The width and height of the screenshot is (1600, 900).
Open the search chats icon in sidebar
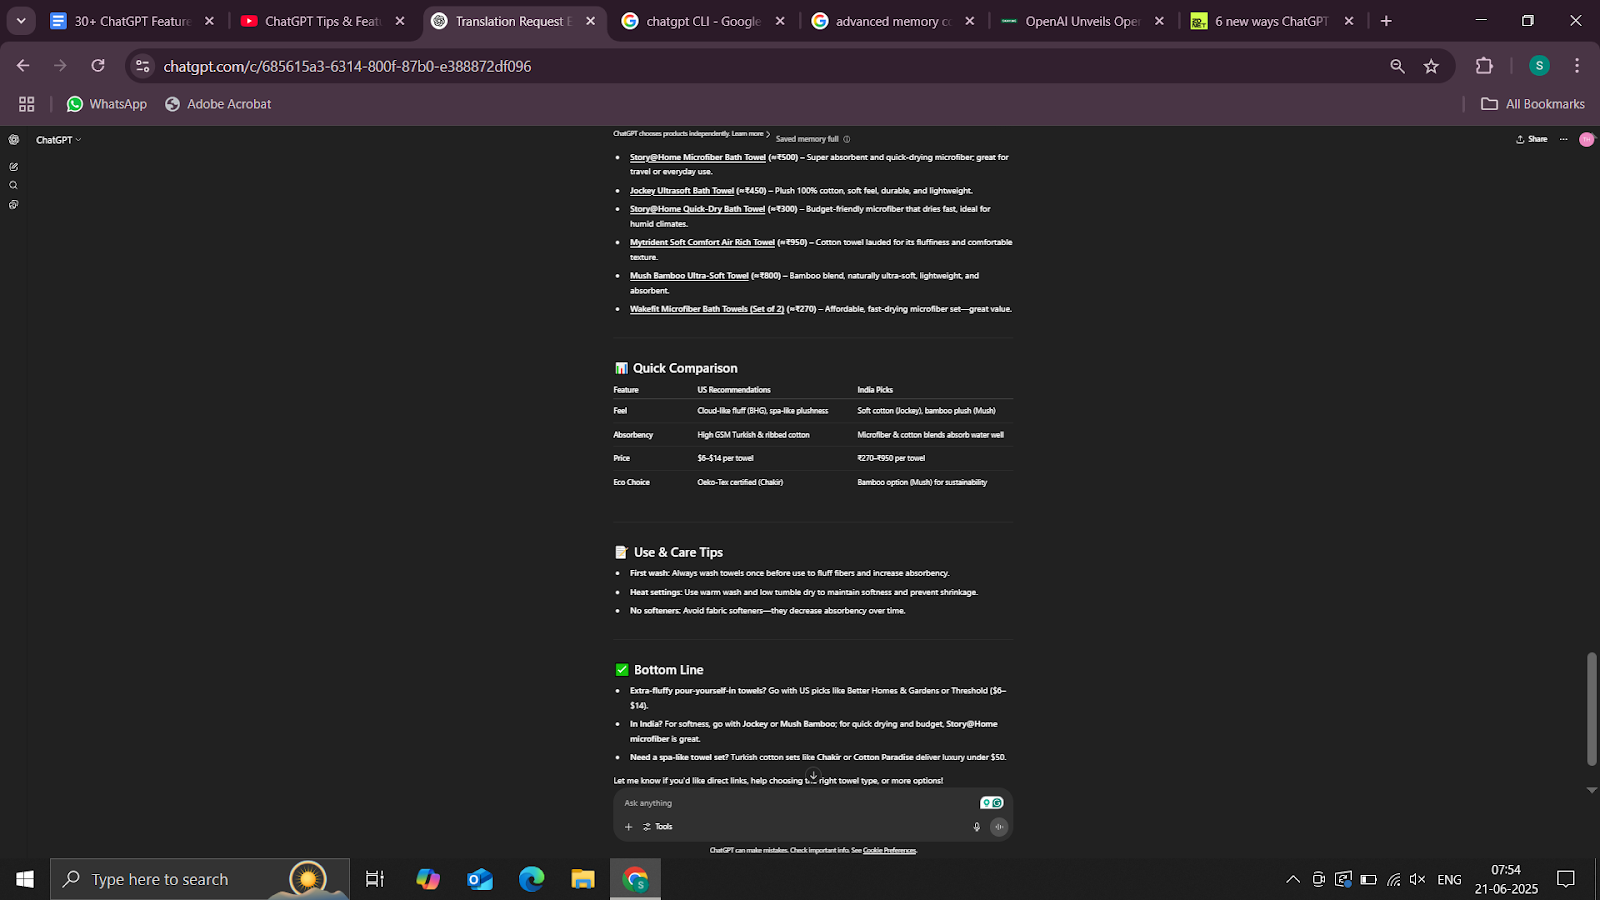click(13, 186)
